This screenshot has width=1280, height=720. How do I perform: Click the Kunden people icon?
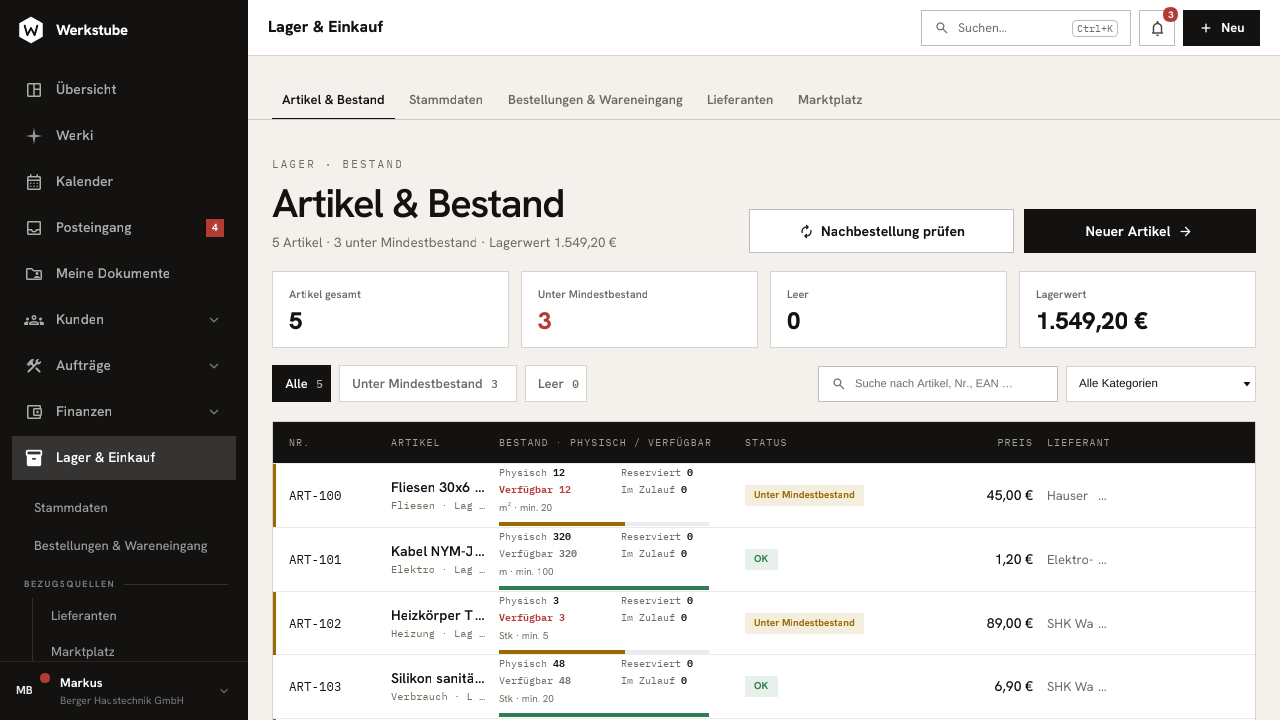coord(34,319)
